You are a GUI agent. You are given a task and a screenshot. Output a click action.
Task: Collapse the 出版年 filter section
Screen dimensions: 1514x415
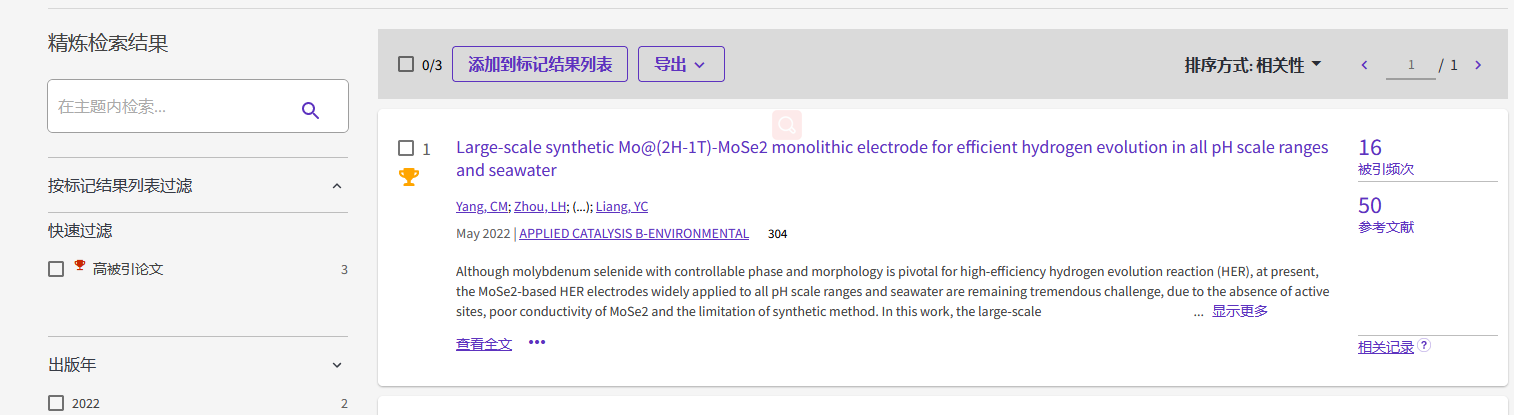pos(337,365)
